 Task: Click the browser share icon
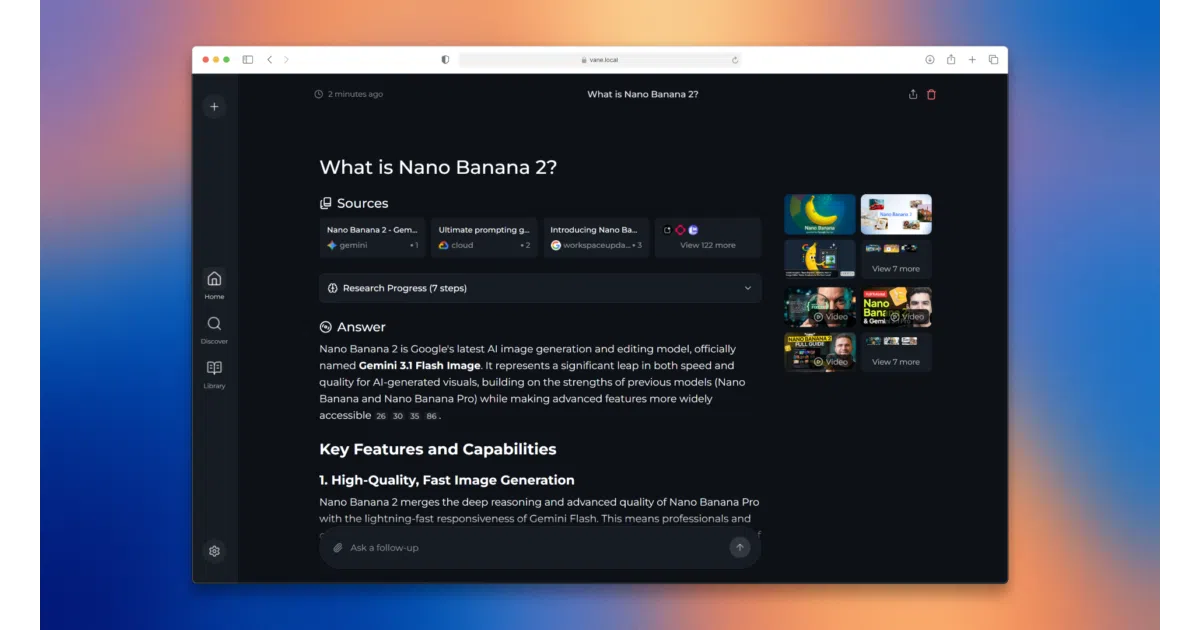coord(951,60)
